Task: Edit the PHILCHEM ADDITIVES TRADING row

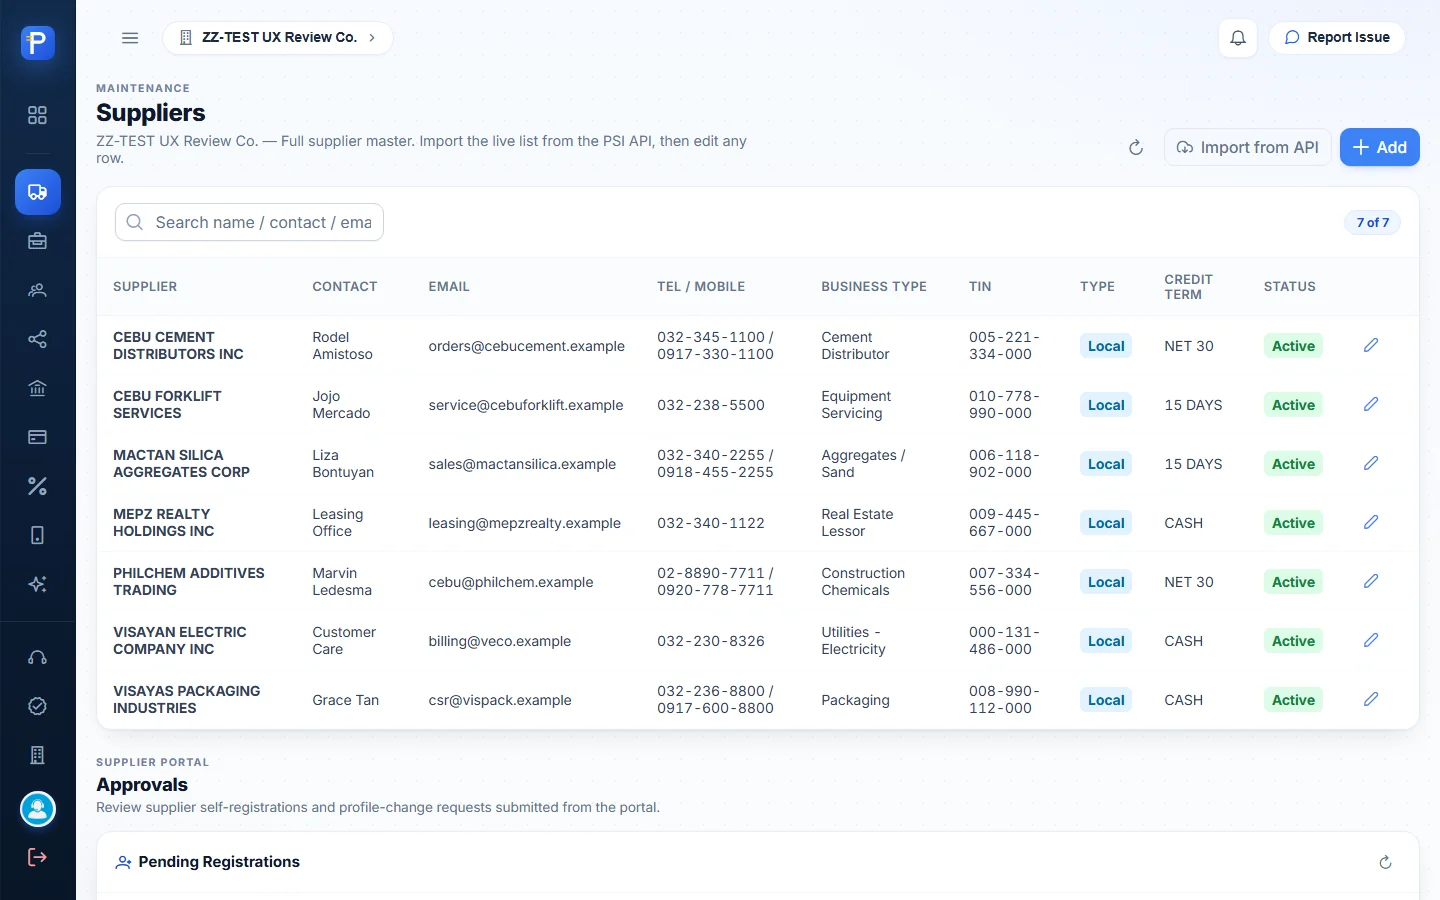Action: pos(1371,581)
